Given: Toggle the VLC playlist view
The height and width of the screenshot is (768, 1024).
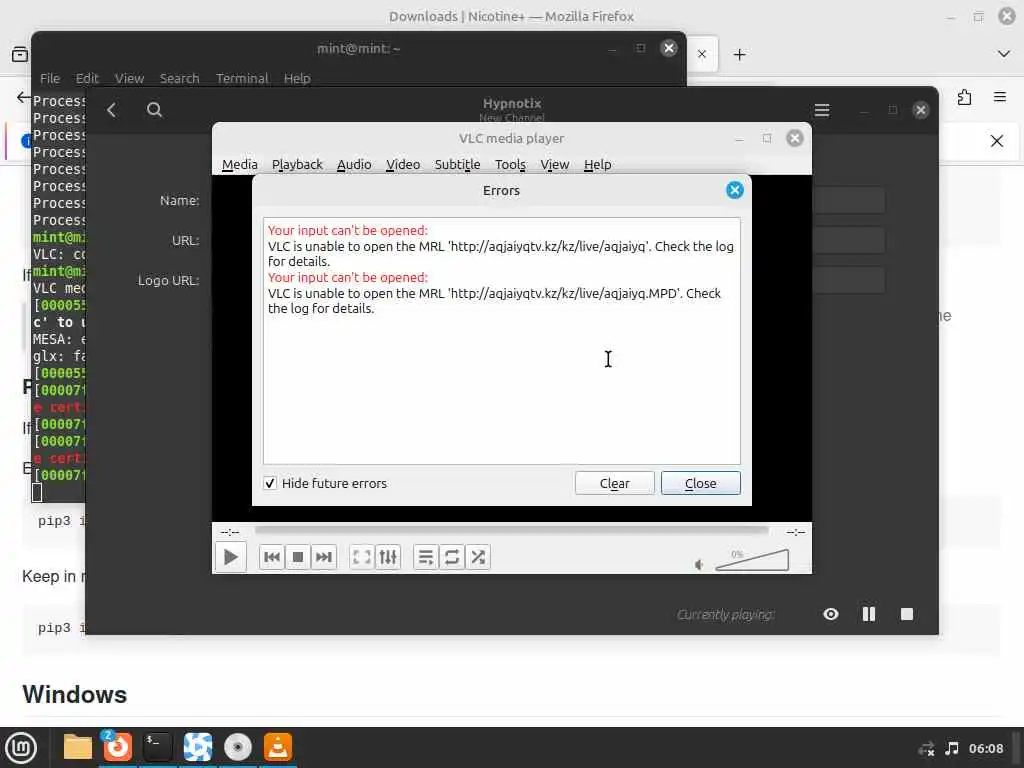Looking at the screenshot, I should click(x=426, y=557).
